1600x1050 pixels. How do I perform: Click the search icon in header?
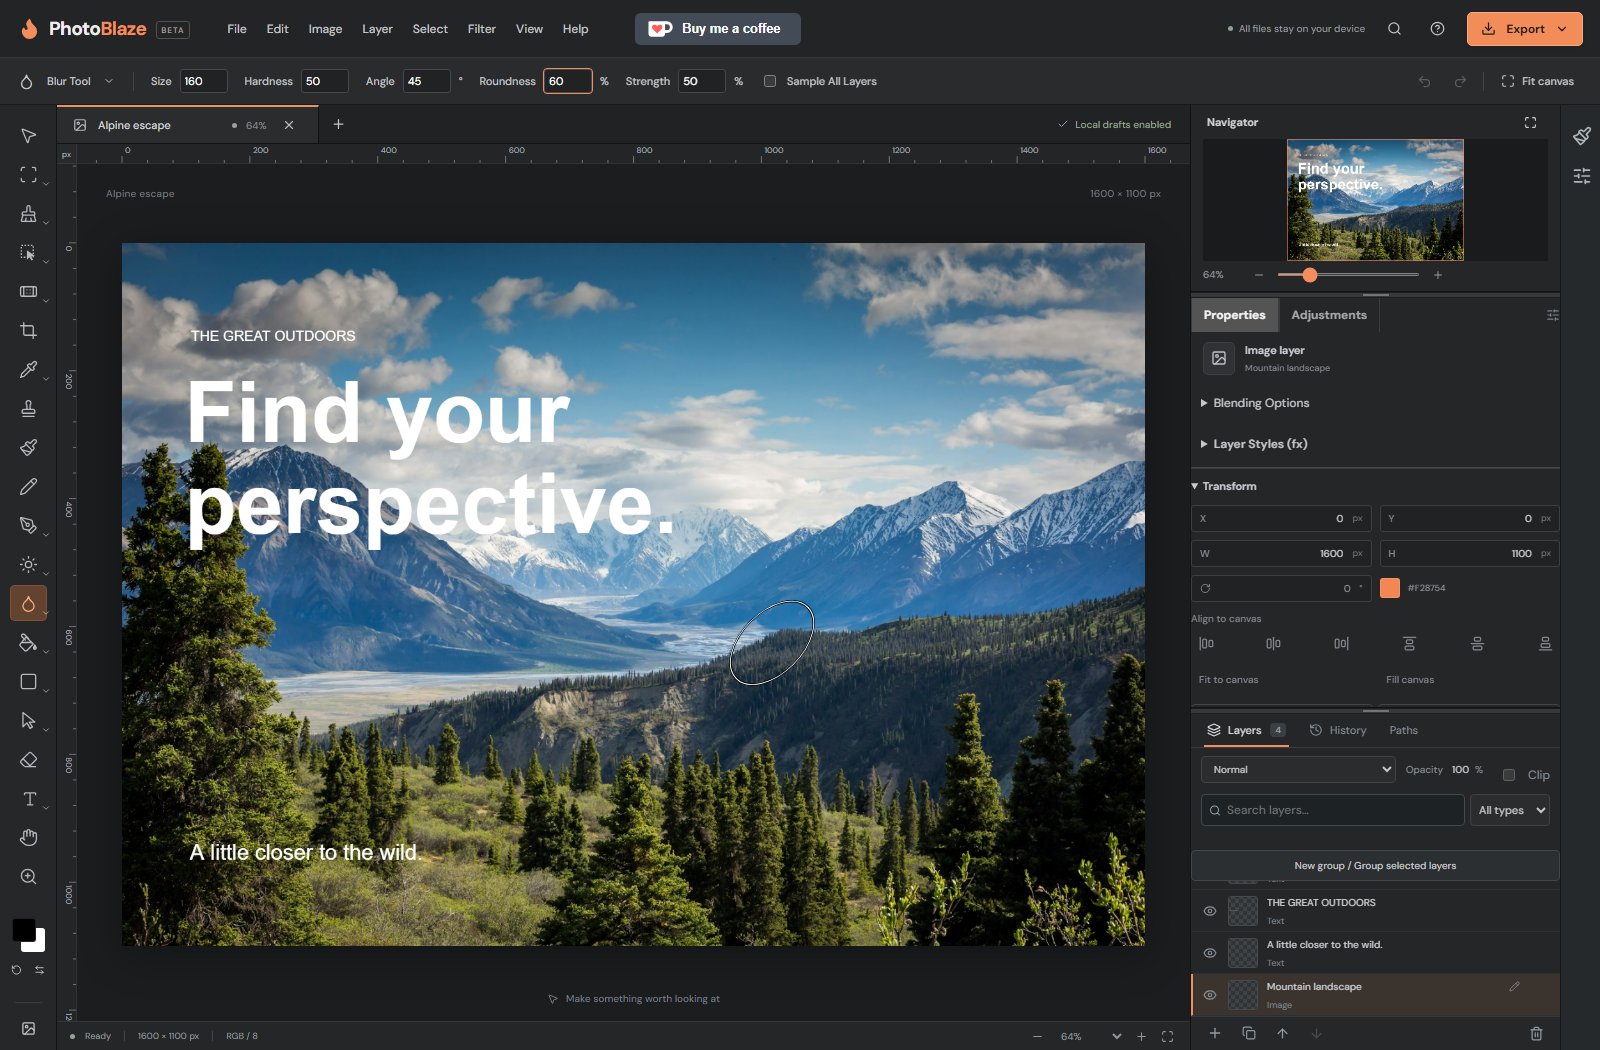[x=1394, y=29]
